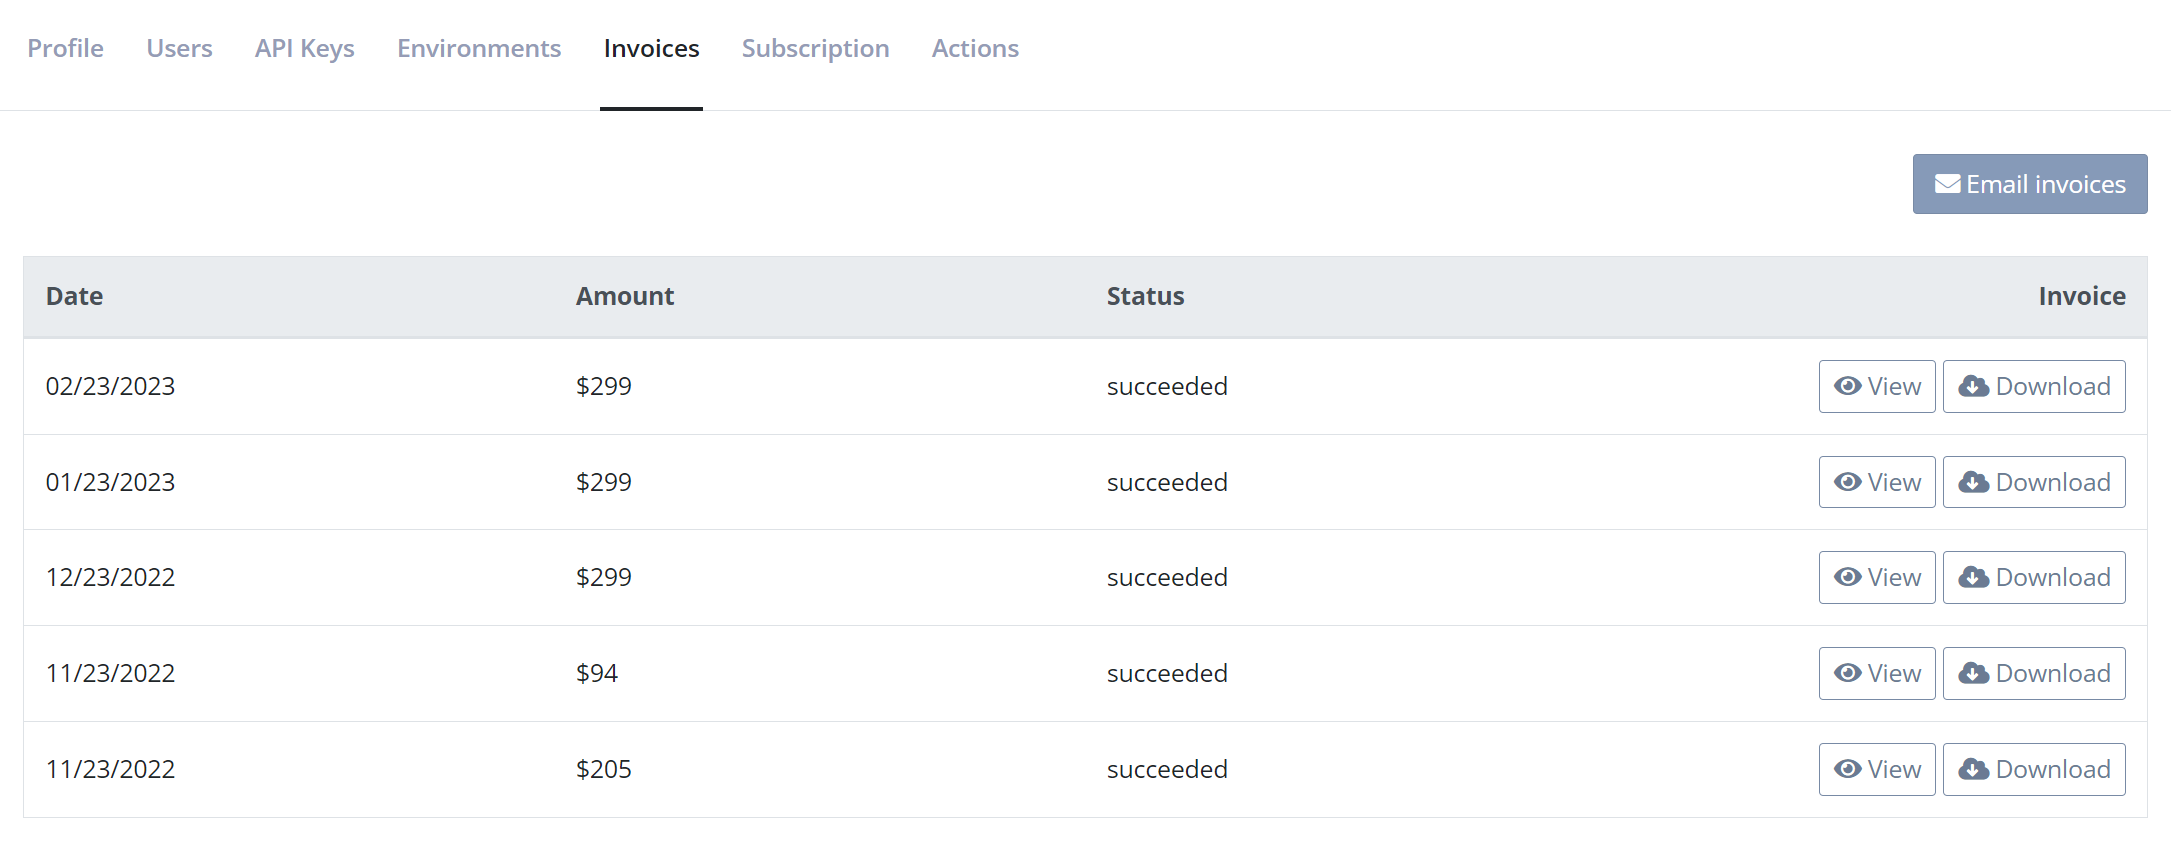Switch to the Actions tab

tap(975, 48)
